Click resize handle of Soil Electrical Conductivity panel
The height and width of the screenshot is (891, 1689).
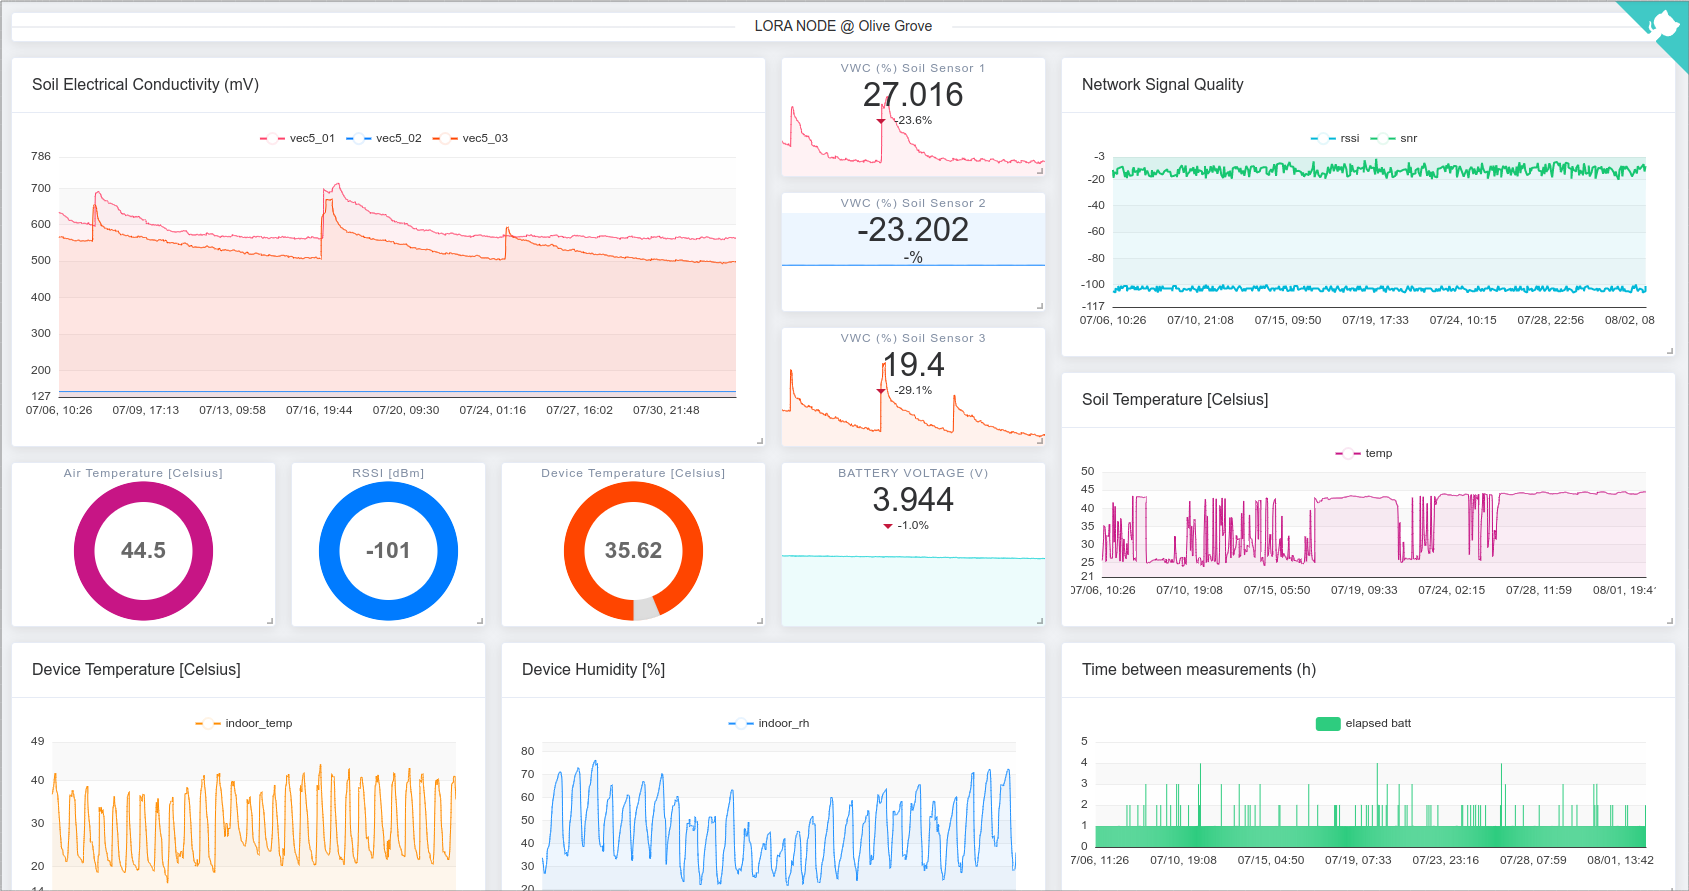pyautogui.click(x=760, y=441)
